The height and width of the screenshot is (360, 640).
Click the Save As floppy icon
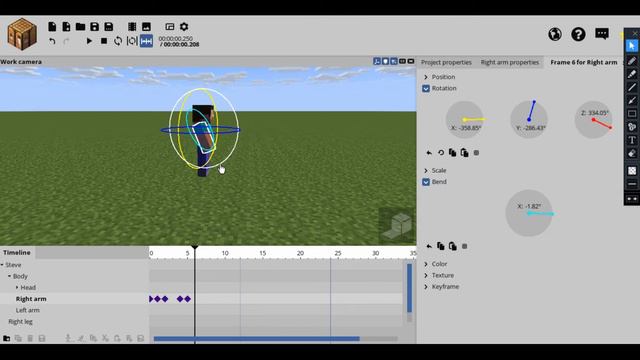pyautogui.click(x=109, y=27)
